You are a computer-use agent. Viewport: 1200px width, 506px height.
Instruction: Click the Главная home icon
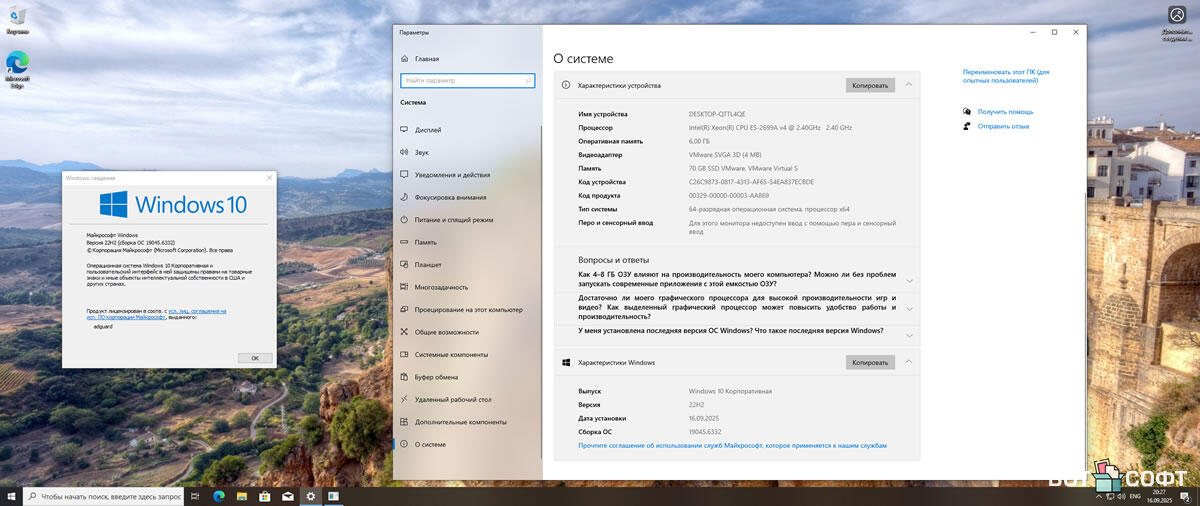pyautogui.click(x=404, y=59)
